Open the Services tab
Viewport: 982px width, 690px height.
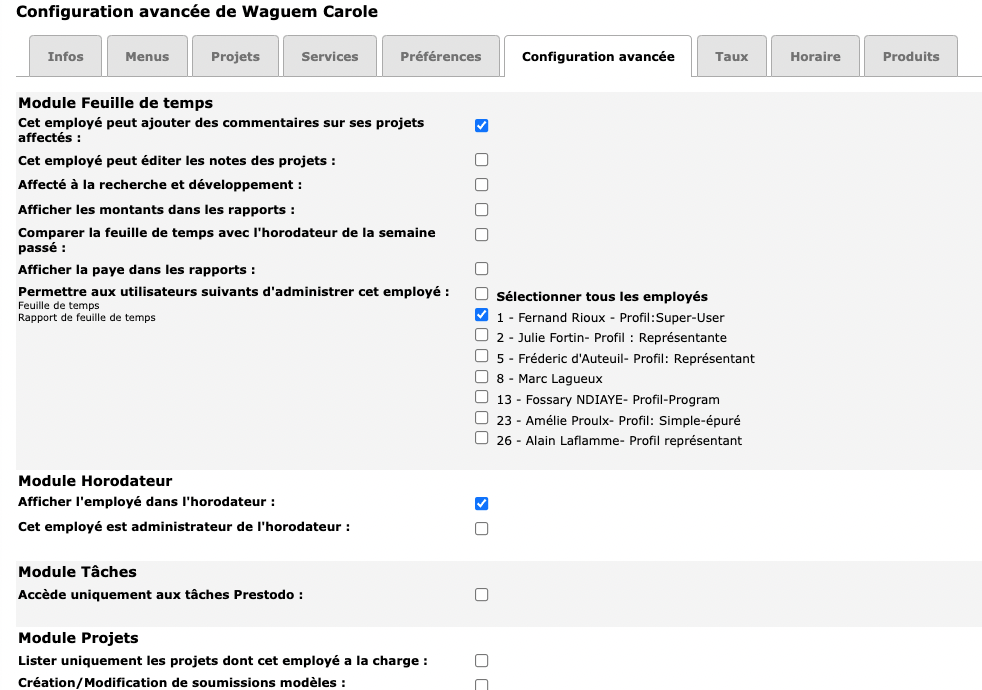pos(329,57)
